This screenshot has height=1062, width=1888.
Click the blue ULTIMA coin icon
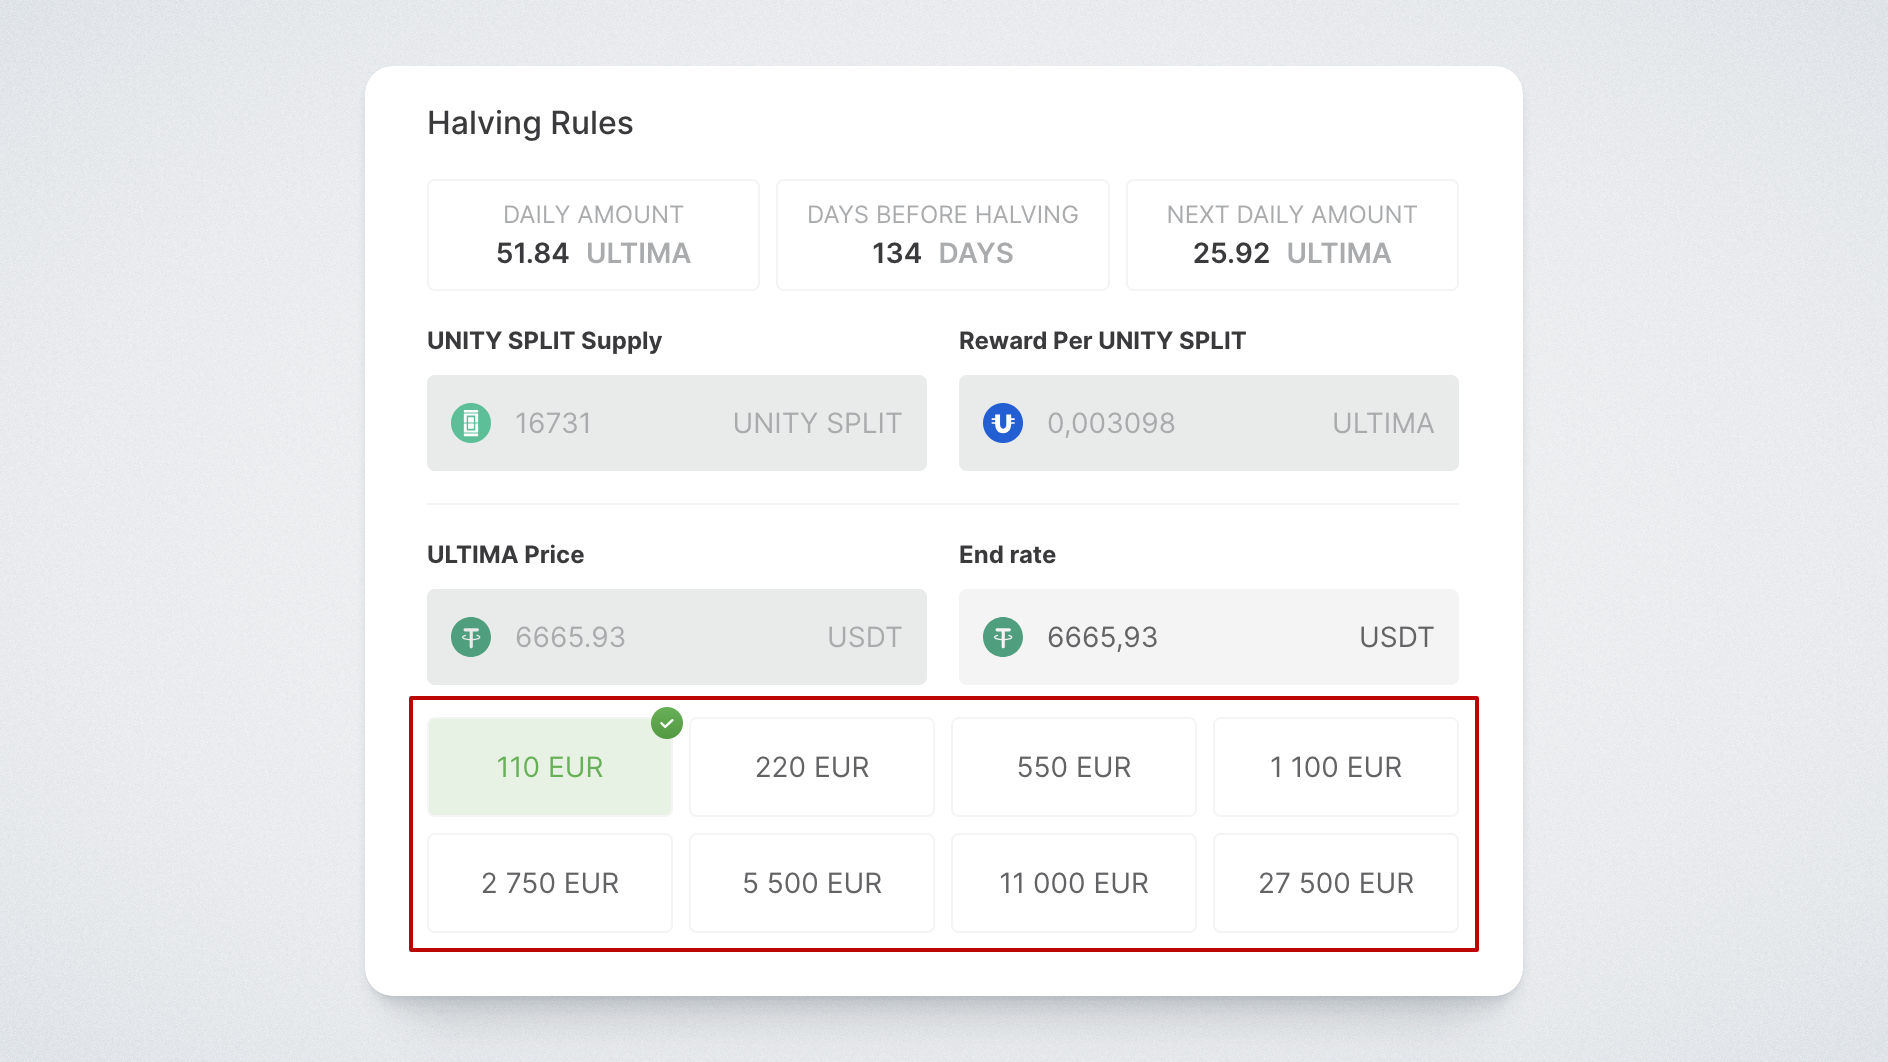click(x=1003, y=423)
